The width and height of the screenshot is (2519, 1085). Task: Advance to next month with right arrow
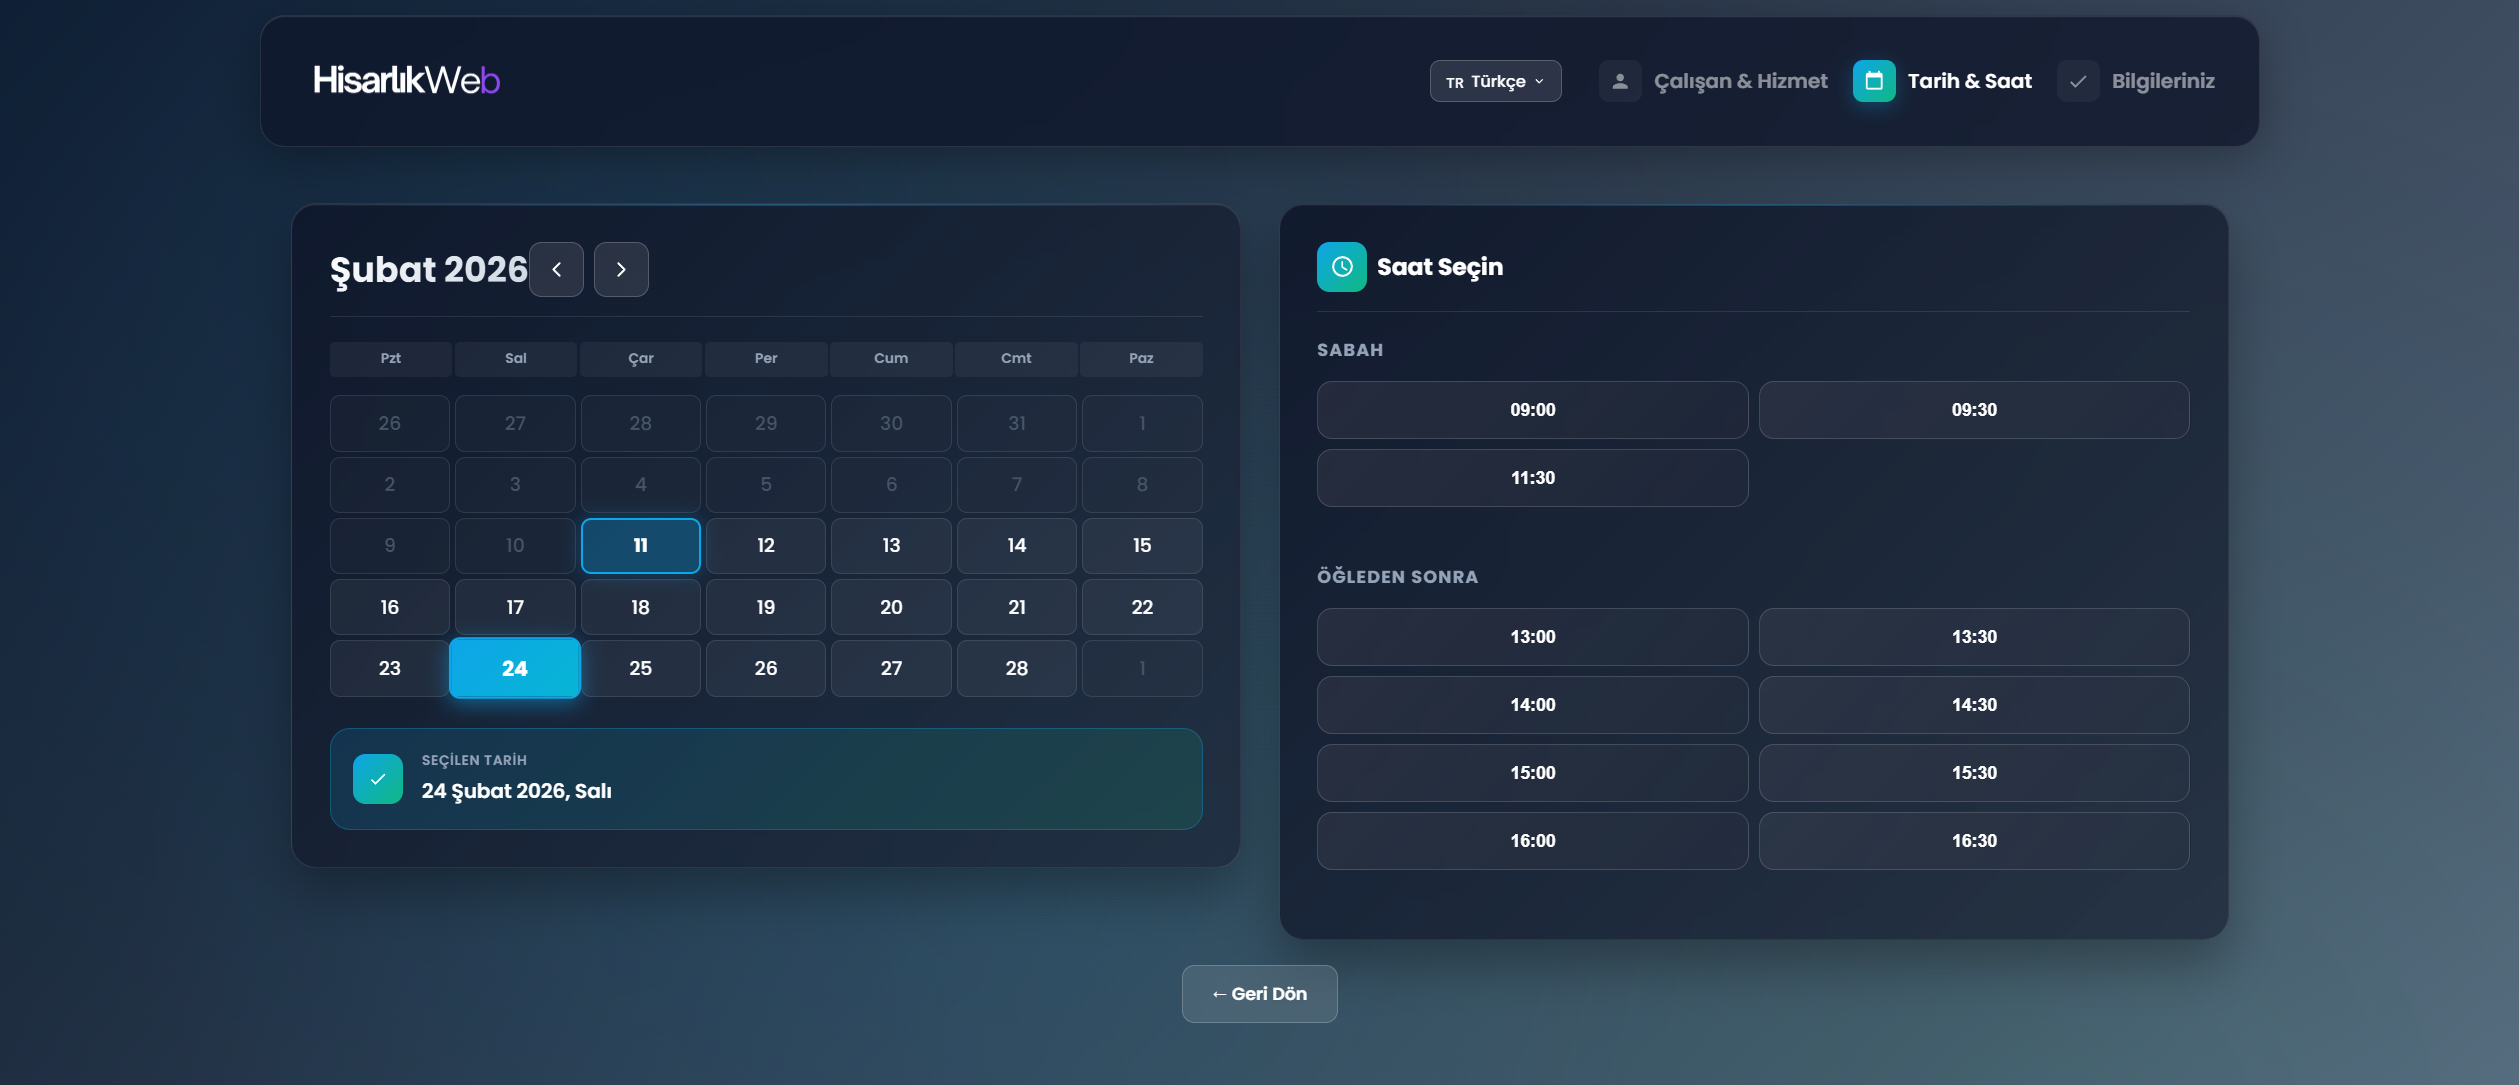pos(621,269)
